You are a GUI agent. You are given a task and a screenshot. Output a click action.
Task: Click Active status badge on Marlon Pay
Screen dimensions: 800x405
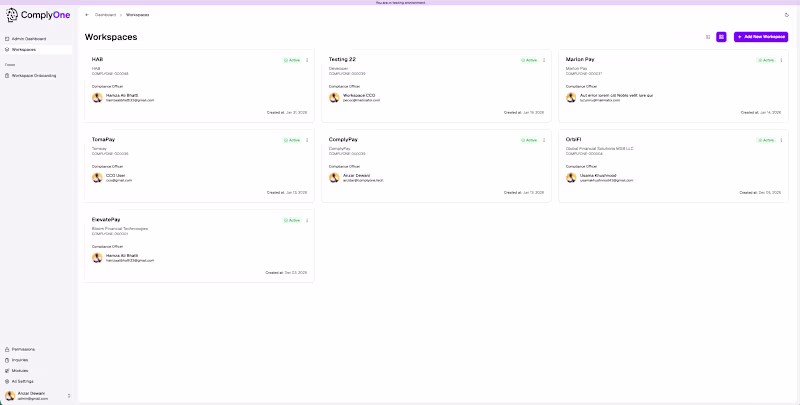pos(766,60)
